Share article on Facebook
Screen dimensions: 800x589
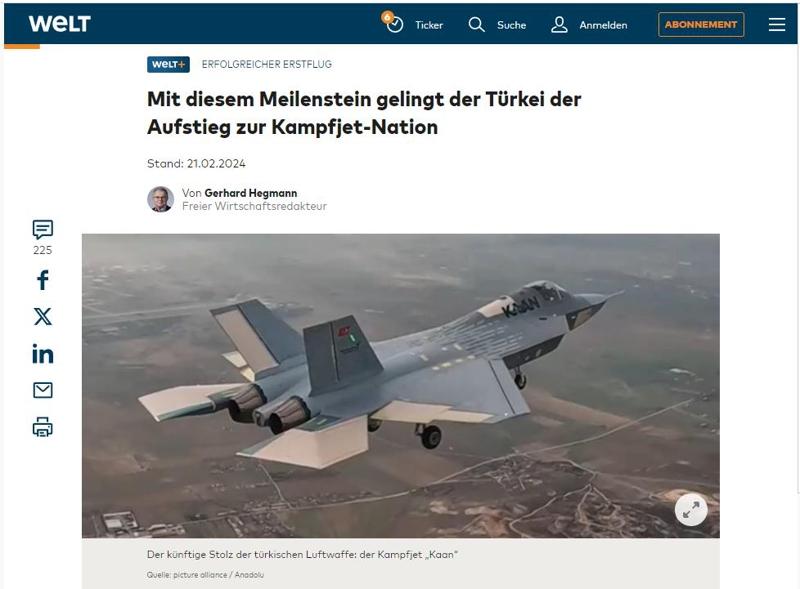(43, 280)
